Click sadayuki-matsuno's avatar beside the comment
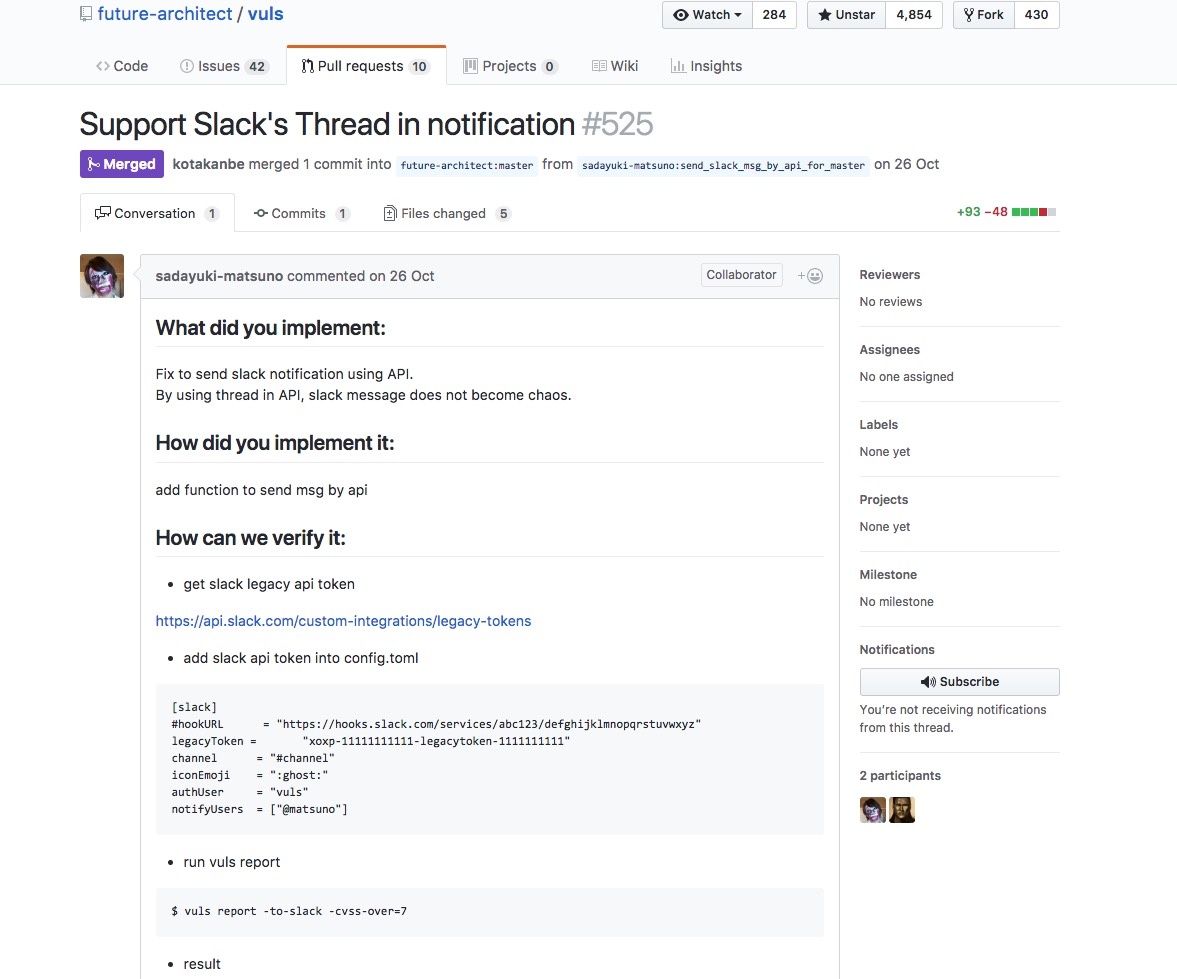 click(102, 276)
